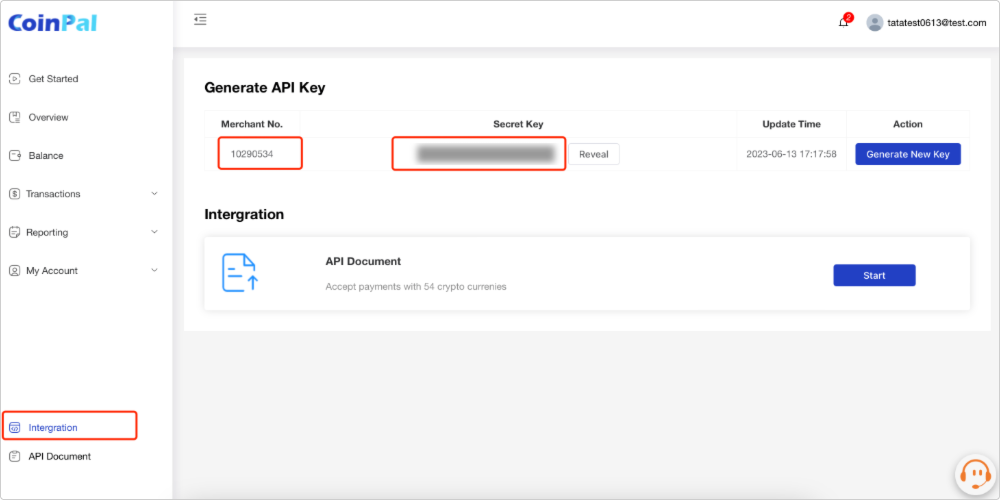Viewport: 1000px width, 500px height.
Task: Select the merchant number 10290534
Action: [x=251, y=154]
